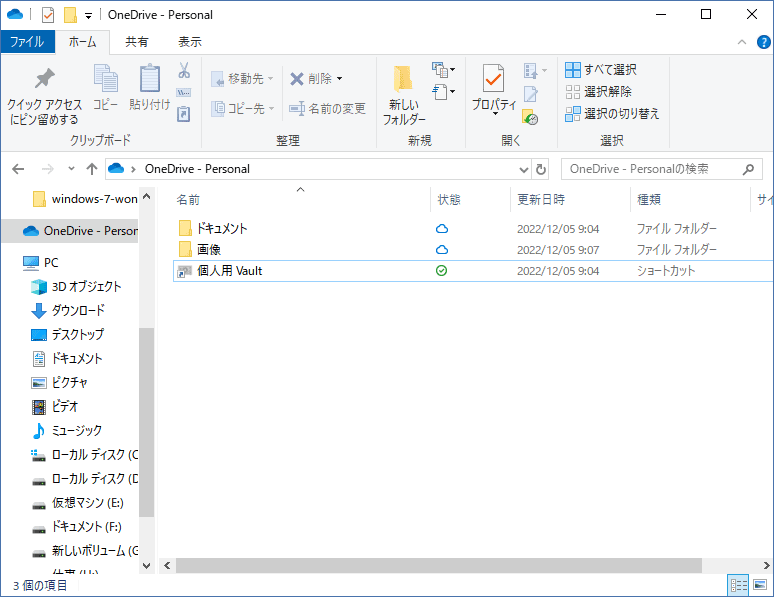The width and height of the screenshot is (774, 597).
Task: Select the ドキュメント folder in the file list
Action: (x=221, y=228)
